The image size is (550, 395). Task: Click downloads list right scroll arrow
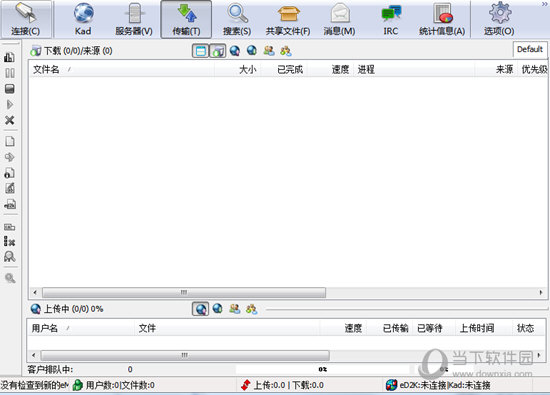(541, 292)
